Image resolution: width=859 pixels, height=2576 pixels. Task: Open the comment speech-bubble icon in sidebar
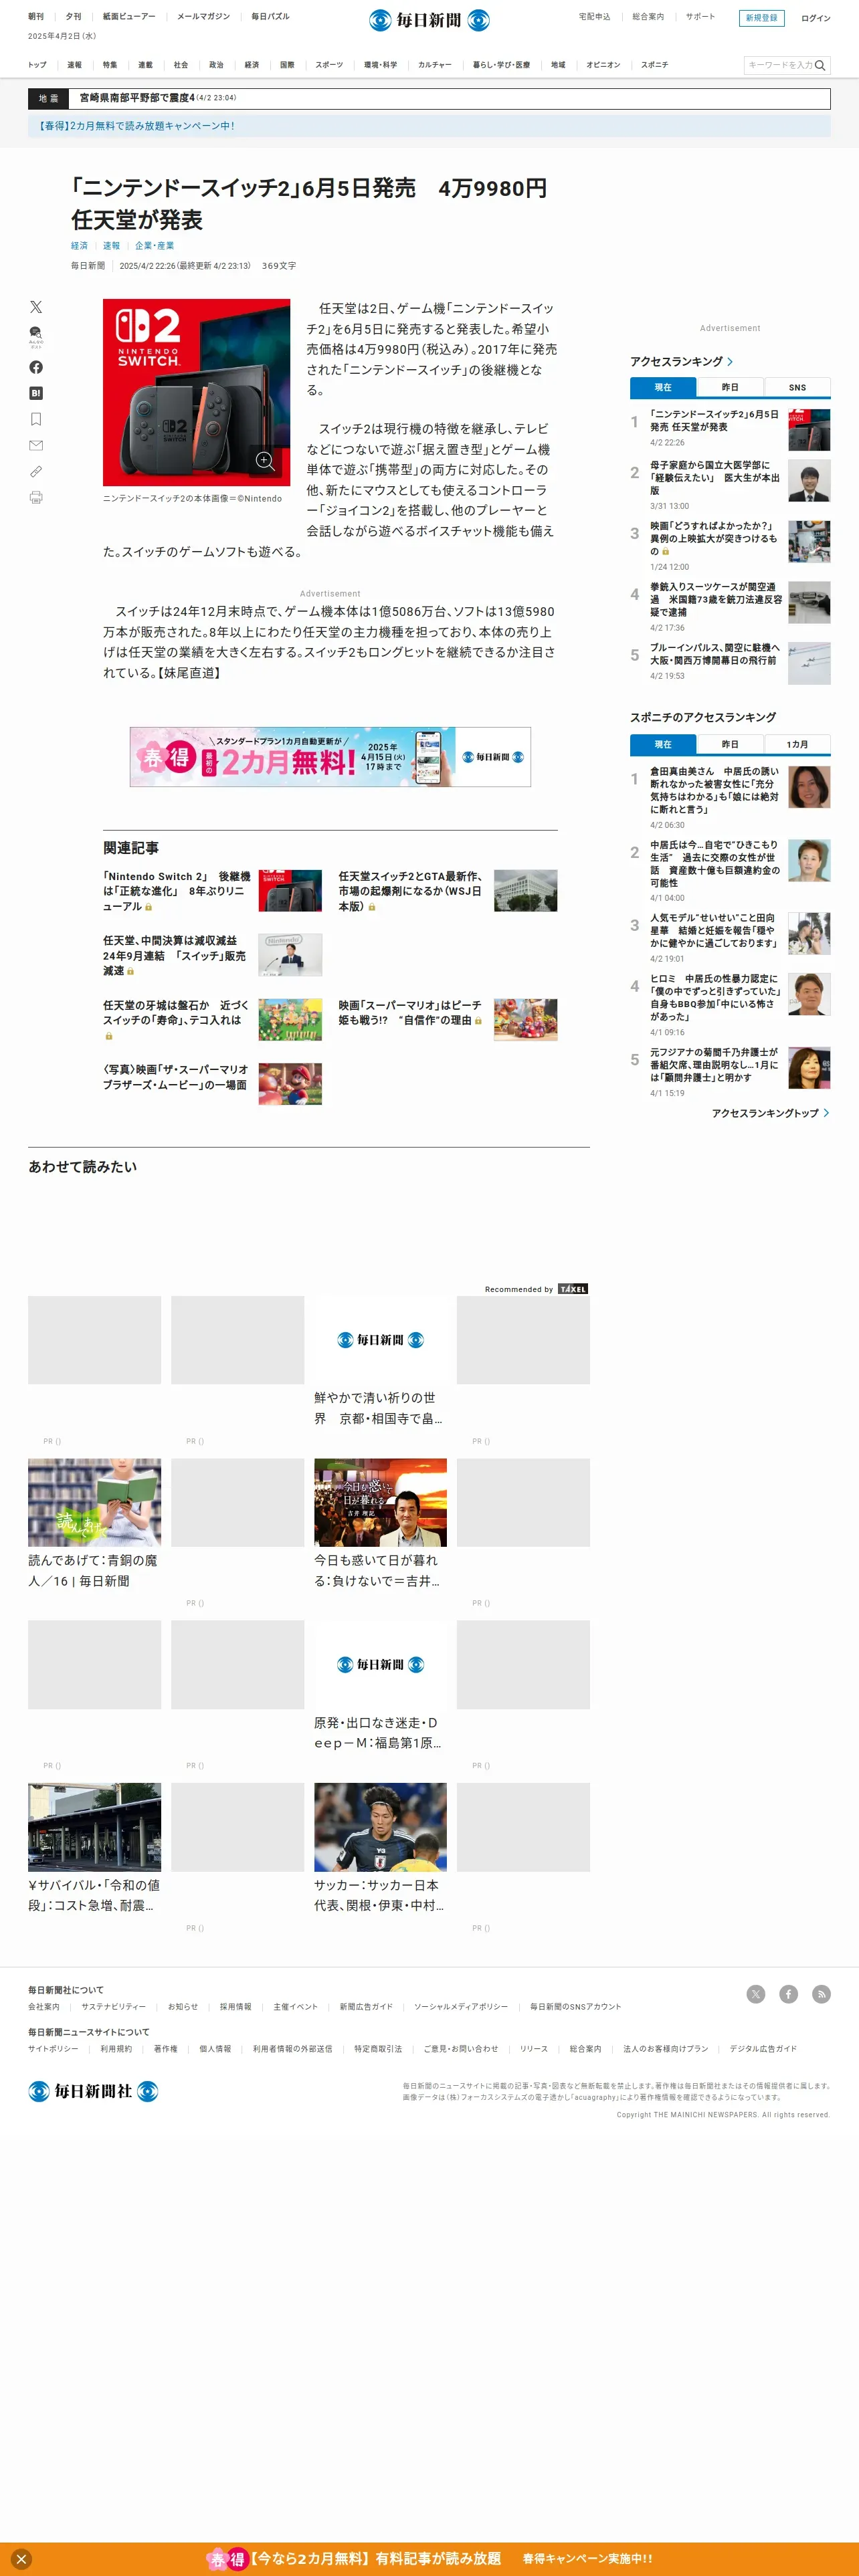pyautogui.click(x=36, y=336)
